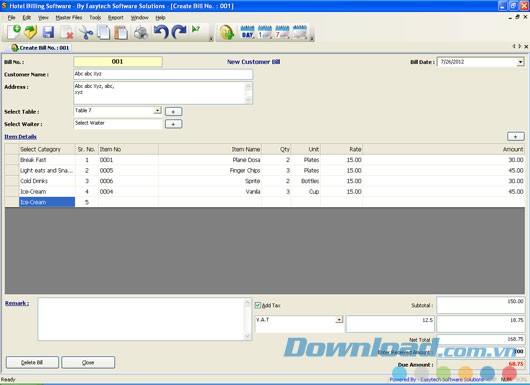Image resolution: width=530 pixels, height=385 pixels.
Task: Click the plus button beside Select Table
Action: (173, 112)
